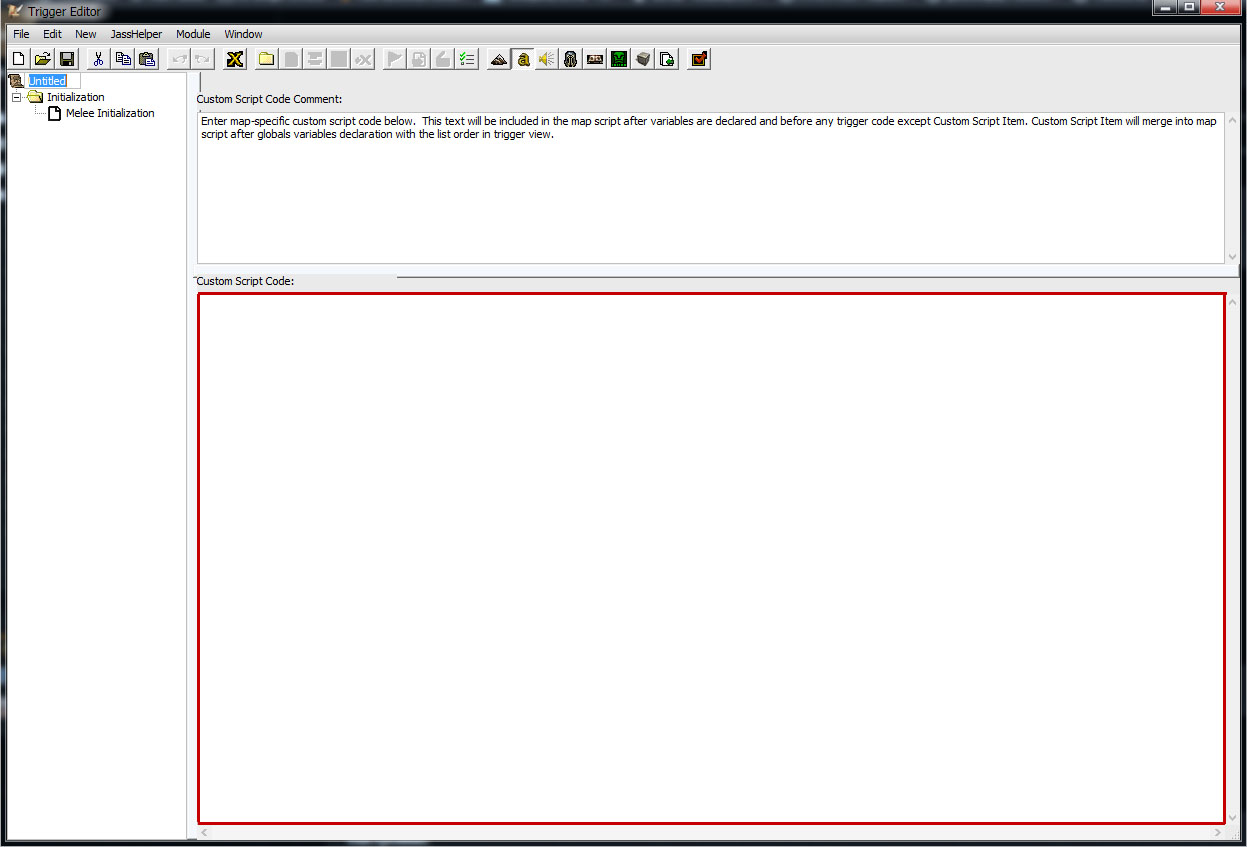1247x847 pixels.
Task: Open the Edit menu
Action: 52,34
